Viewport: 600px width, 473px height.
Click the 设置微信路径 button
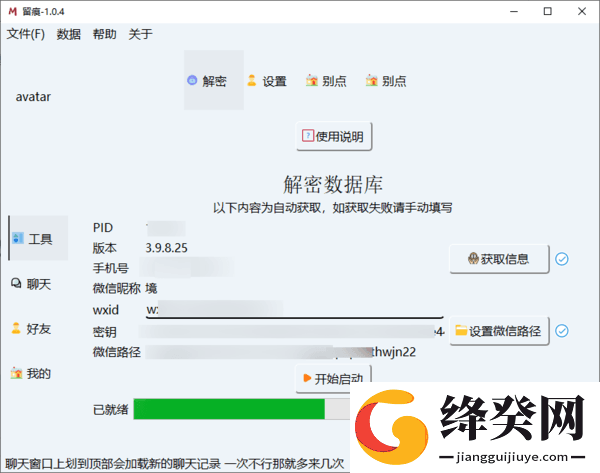point(499,331)
